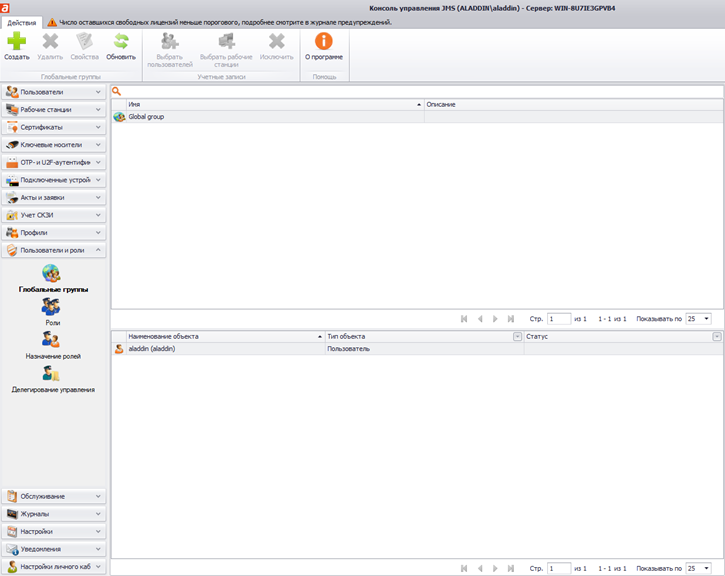Expand the Сертификаты sidebar section
The image size is (725, 576).
tap(54, 127)
